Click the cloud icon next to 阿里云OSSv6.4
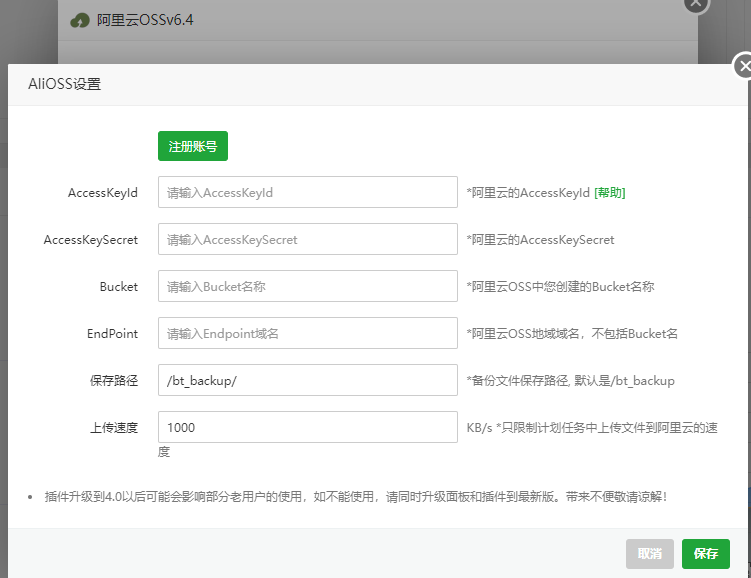The width and height of the screenshot is (751, 578). pyautogui.click(x=80, y=21)
